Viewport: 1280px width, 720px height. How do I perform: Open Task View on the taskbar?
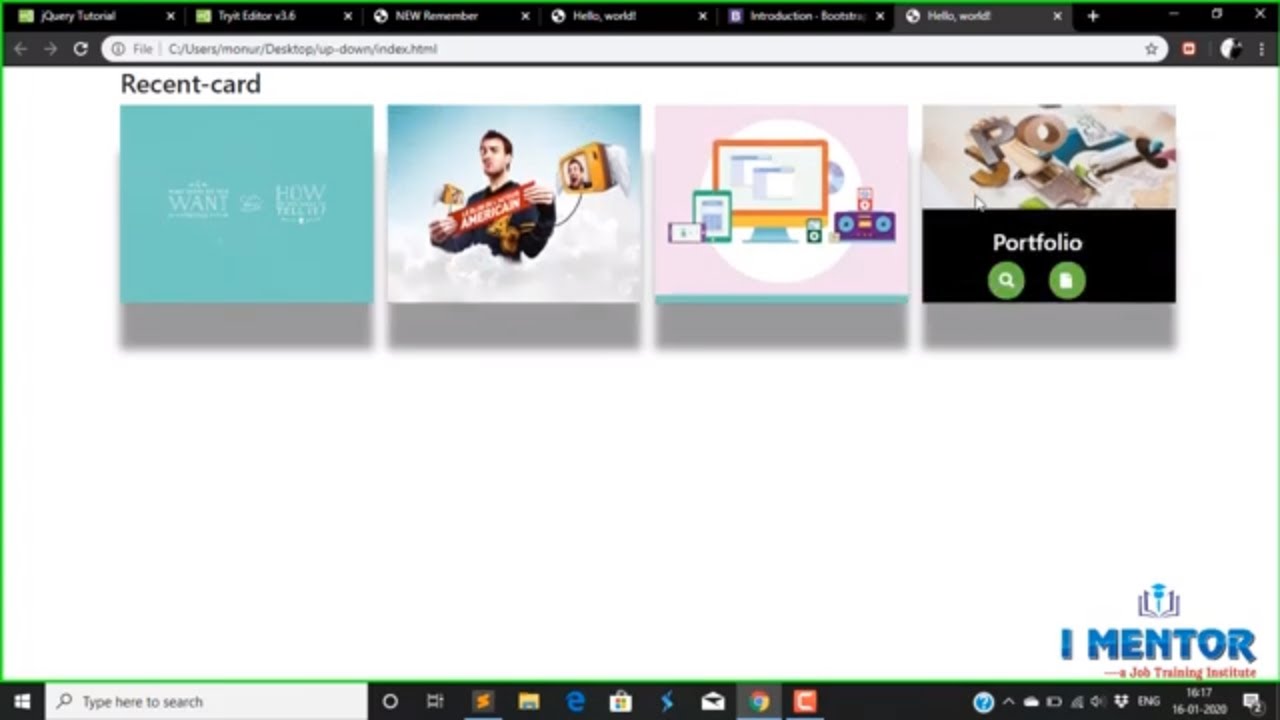[435, 701]
